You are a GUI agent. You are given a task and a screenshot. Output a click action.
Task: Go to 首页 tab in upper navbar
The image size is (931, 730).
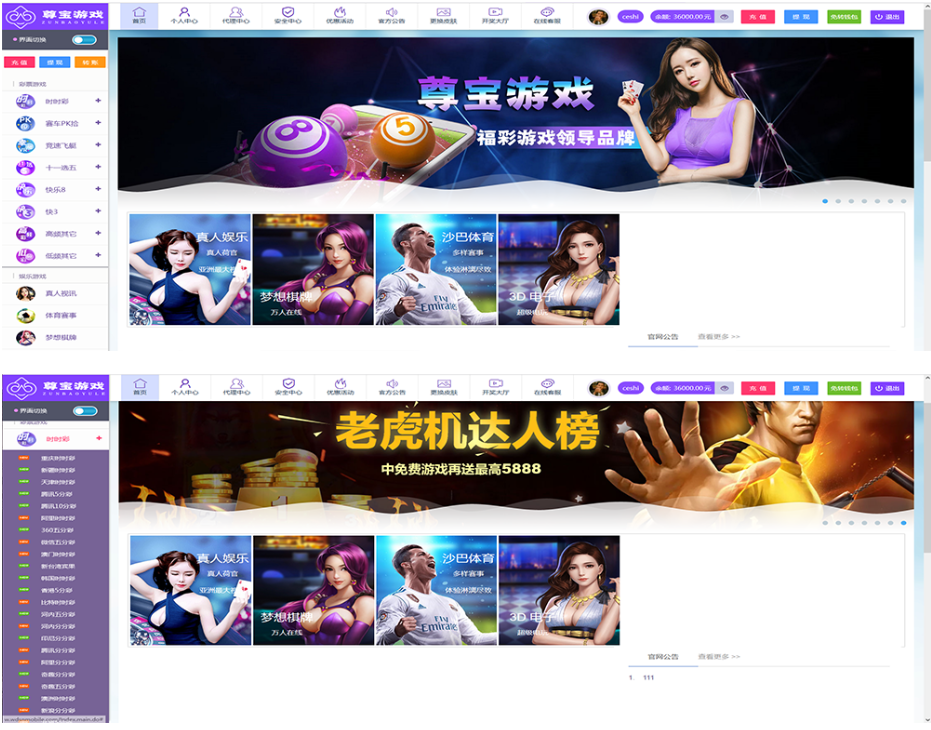click(x=140, y=15)
